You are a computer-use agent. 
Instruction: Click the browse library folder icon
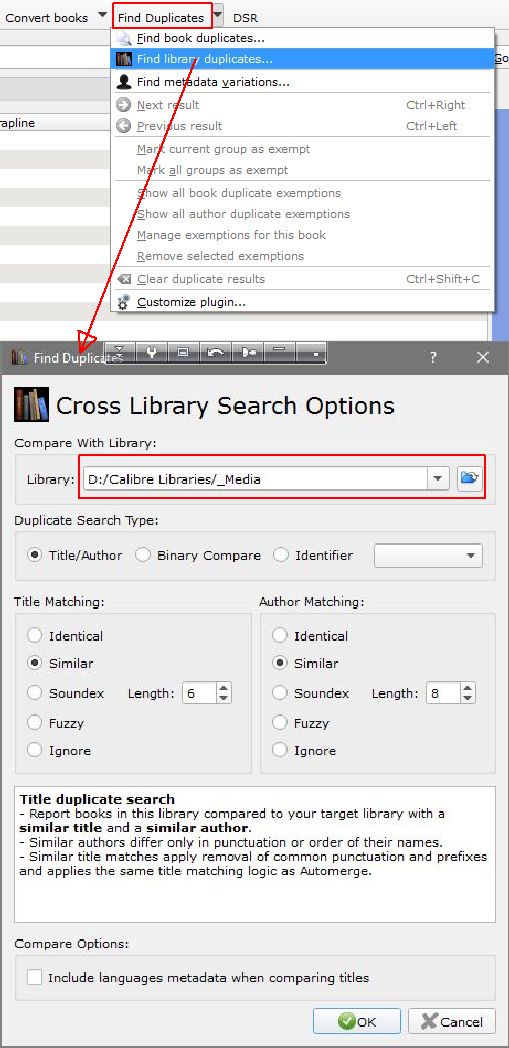point(470,479)
